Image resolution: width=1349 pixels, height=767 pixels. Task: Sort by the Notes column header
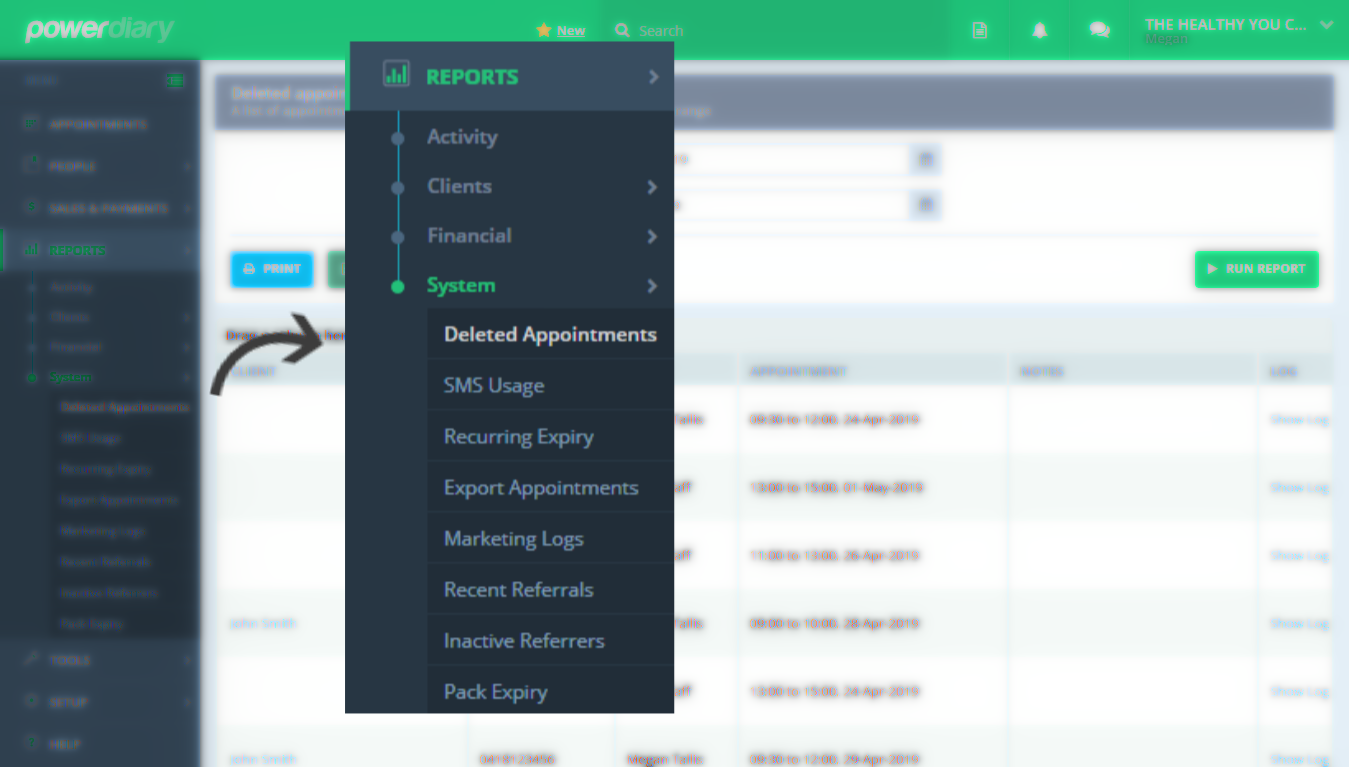(1041, 371)
